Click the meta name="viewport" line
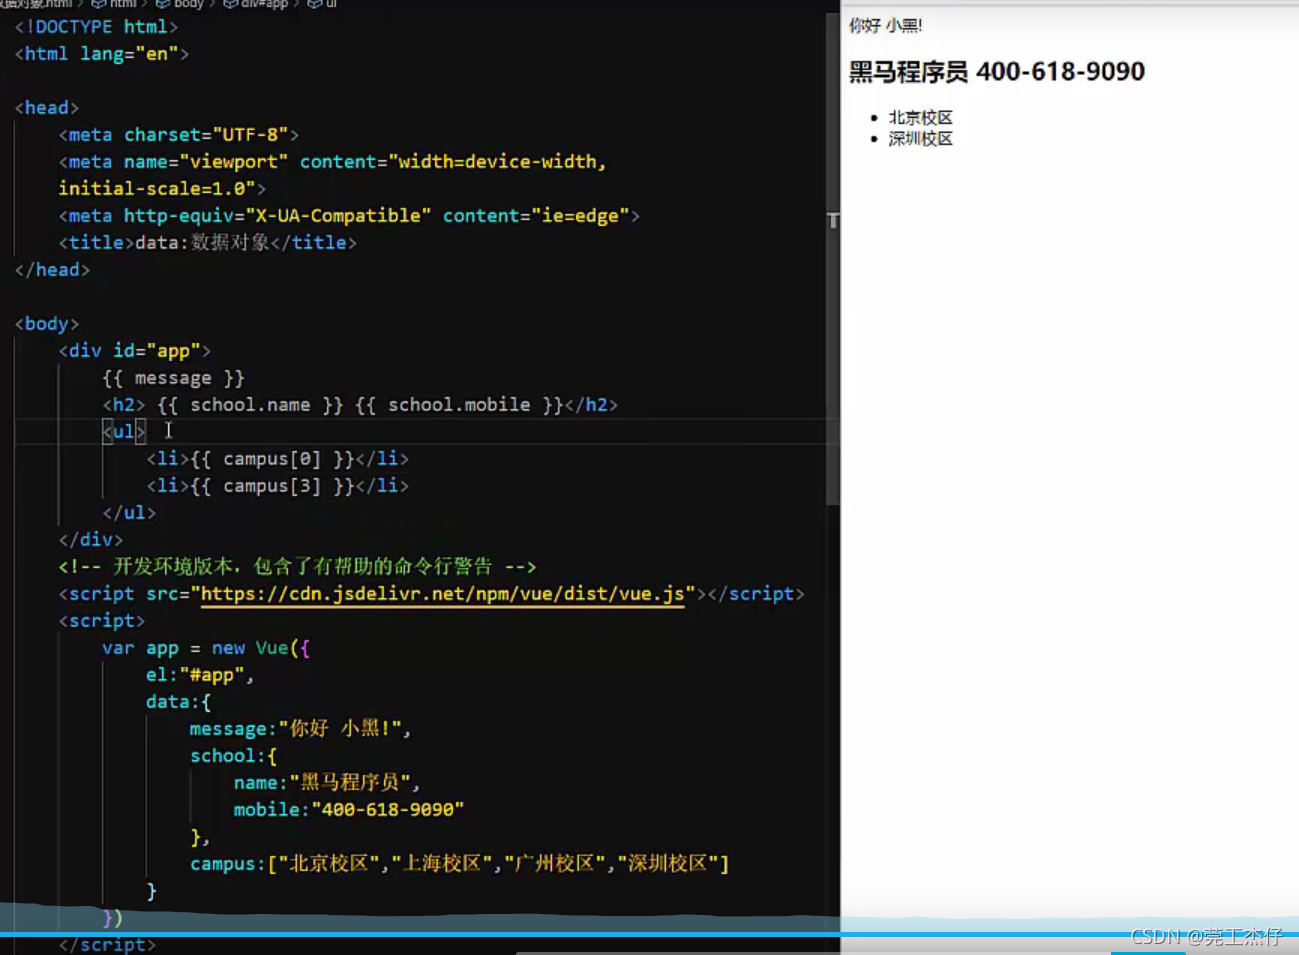This screenshot has width=1299, height=955. (332, 162)
